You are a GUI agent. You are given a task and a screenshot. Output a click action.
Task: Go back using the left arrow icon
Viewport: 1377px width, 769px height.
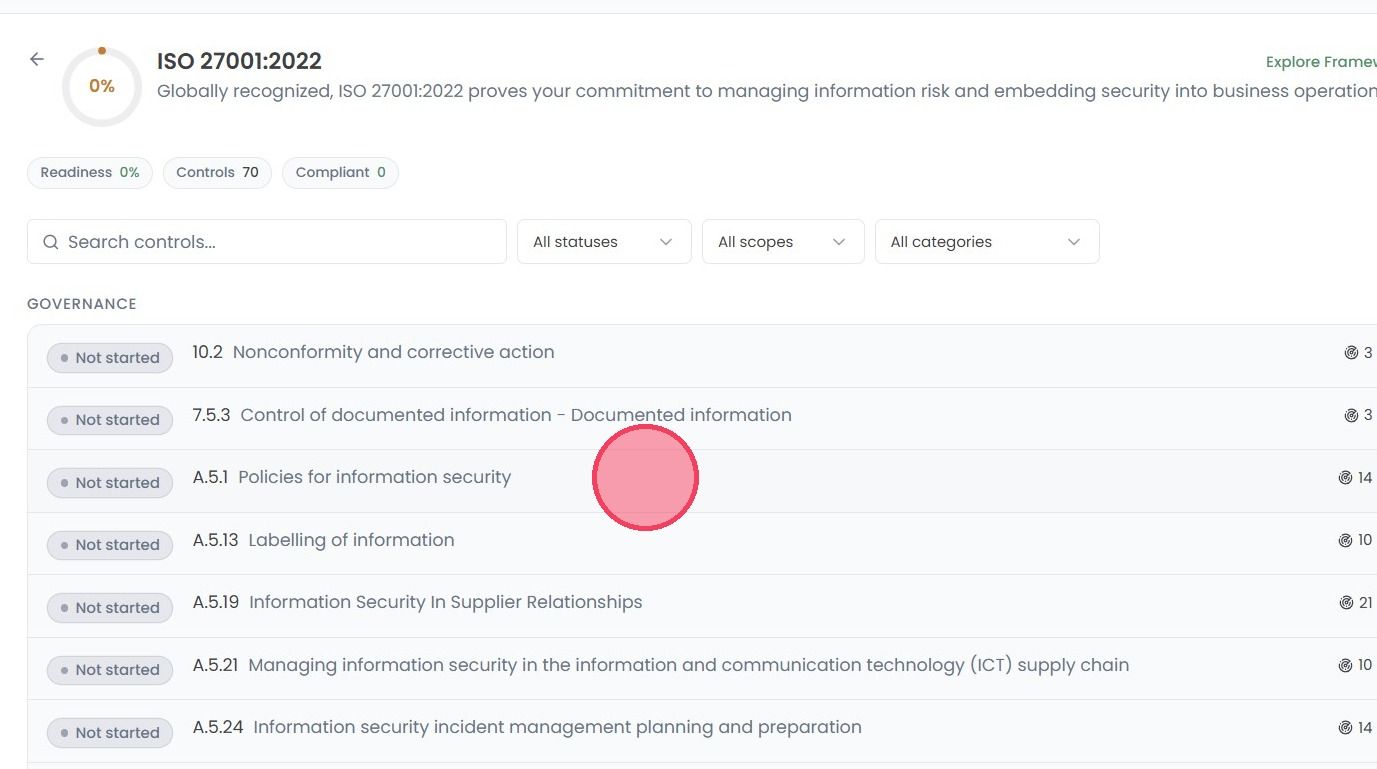[x=37, y=60]
